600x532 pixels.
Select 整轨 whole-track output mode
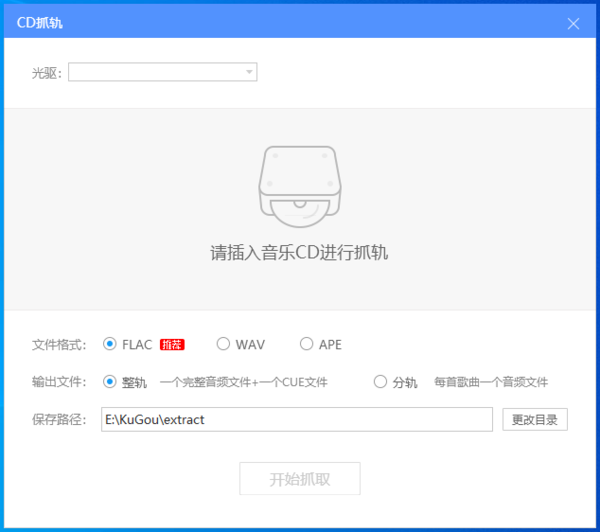click(x=110, y=381)
